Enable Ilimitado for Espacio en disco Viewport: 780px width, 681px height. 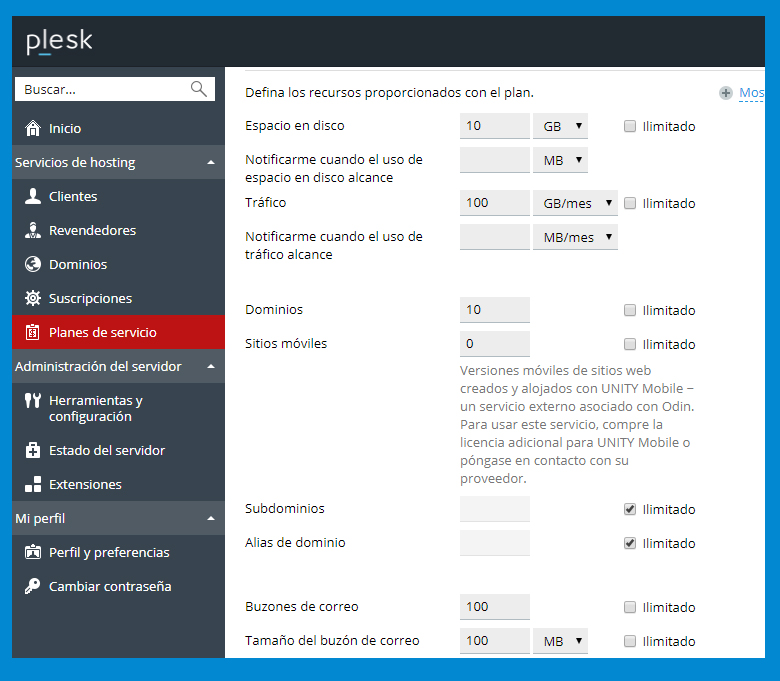point(630,126)
